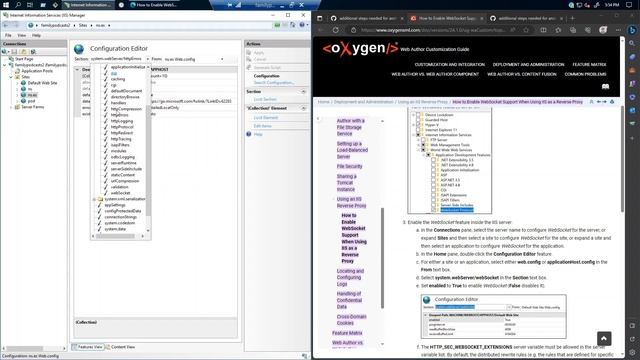The image size is (640, 360).
Task: Select Server Farms in the Connections tree
Action: click(33, 107)
